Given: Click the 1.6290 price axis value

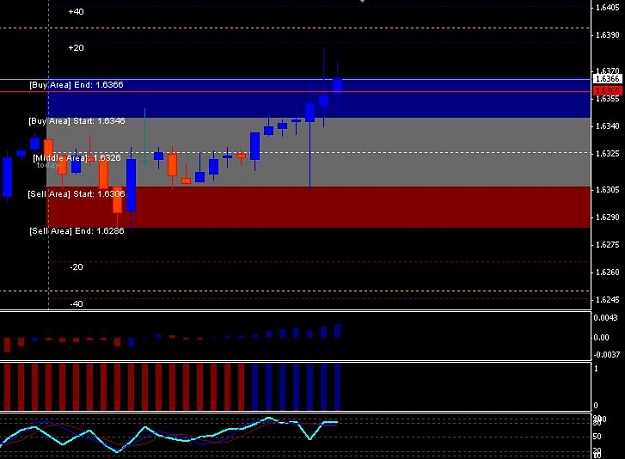Looking at the screenshot, I should tap(607, 217).
